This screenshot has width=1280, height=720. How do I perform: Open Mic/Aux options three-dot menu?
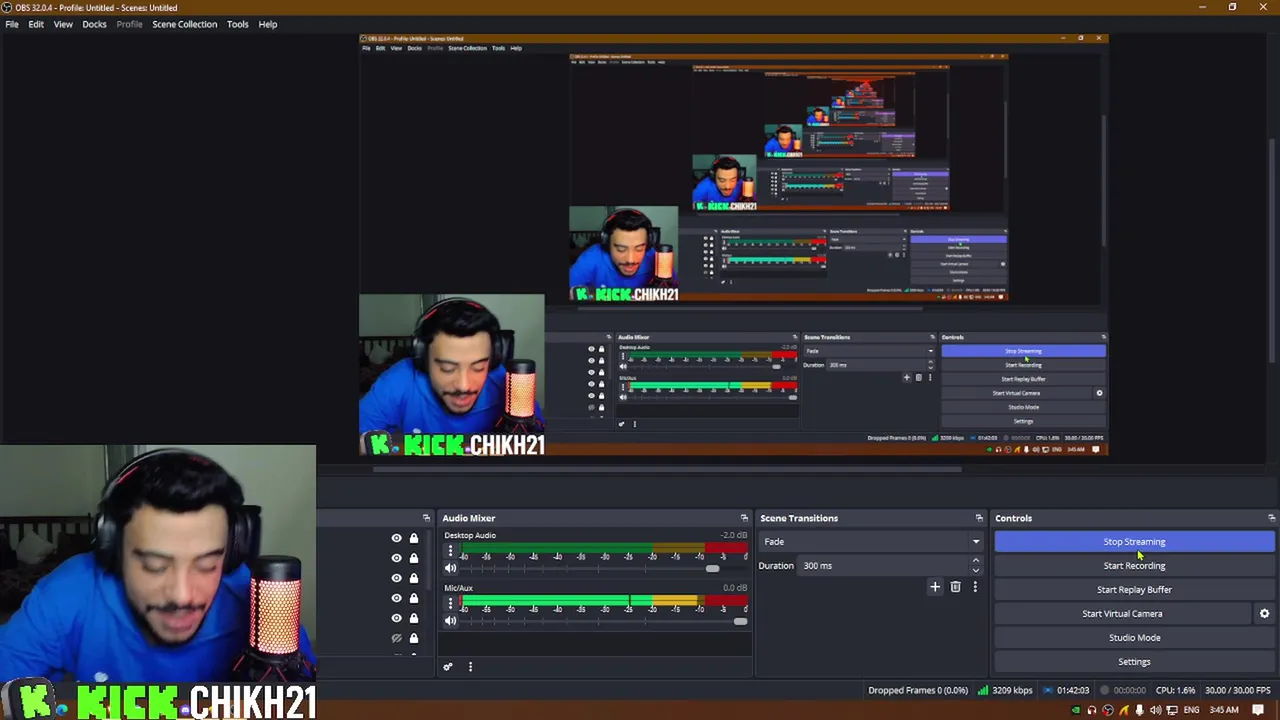pyautogui.click(x=450, y=603)
